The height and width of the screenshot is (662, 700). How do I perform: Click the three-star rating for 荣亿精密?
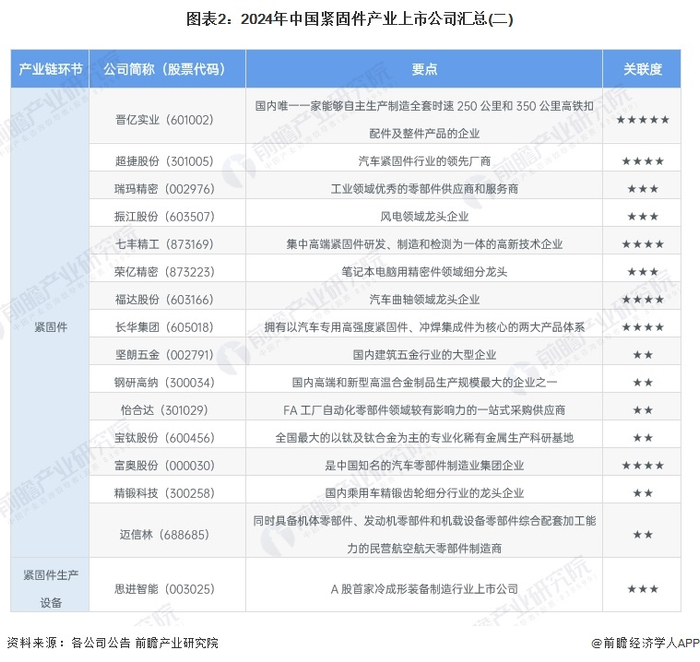tap(642, 272)
